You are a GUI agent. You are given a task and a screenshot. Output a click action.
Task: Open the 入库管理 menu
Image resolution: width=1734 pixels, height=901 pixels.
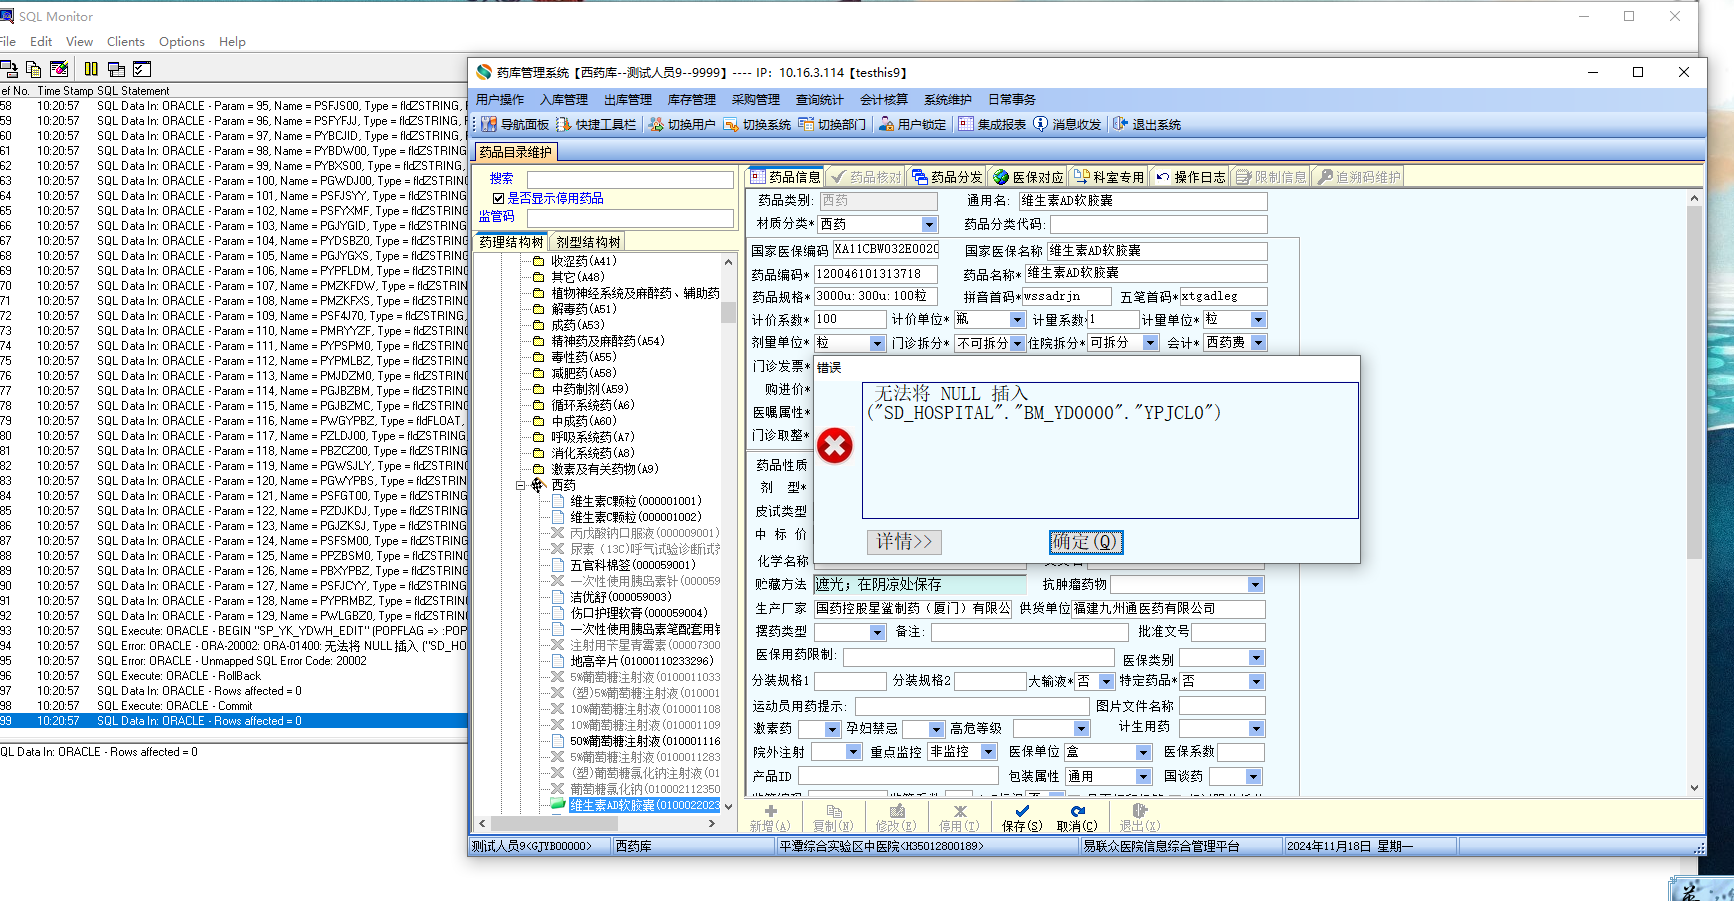click(x=564, y=99)
